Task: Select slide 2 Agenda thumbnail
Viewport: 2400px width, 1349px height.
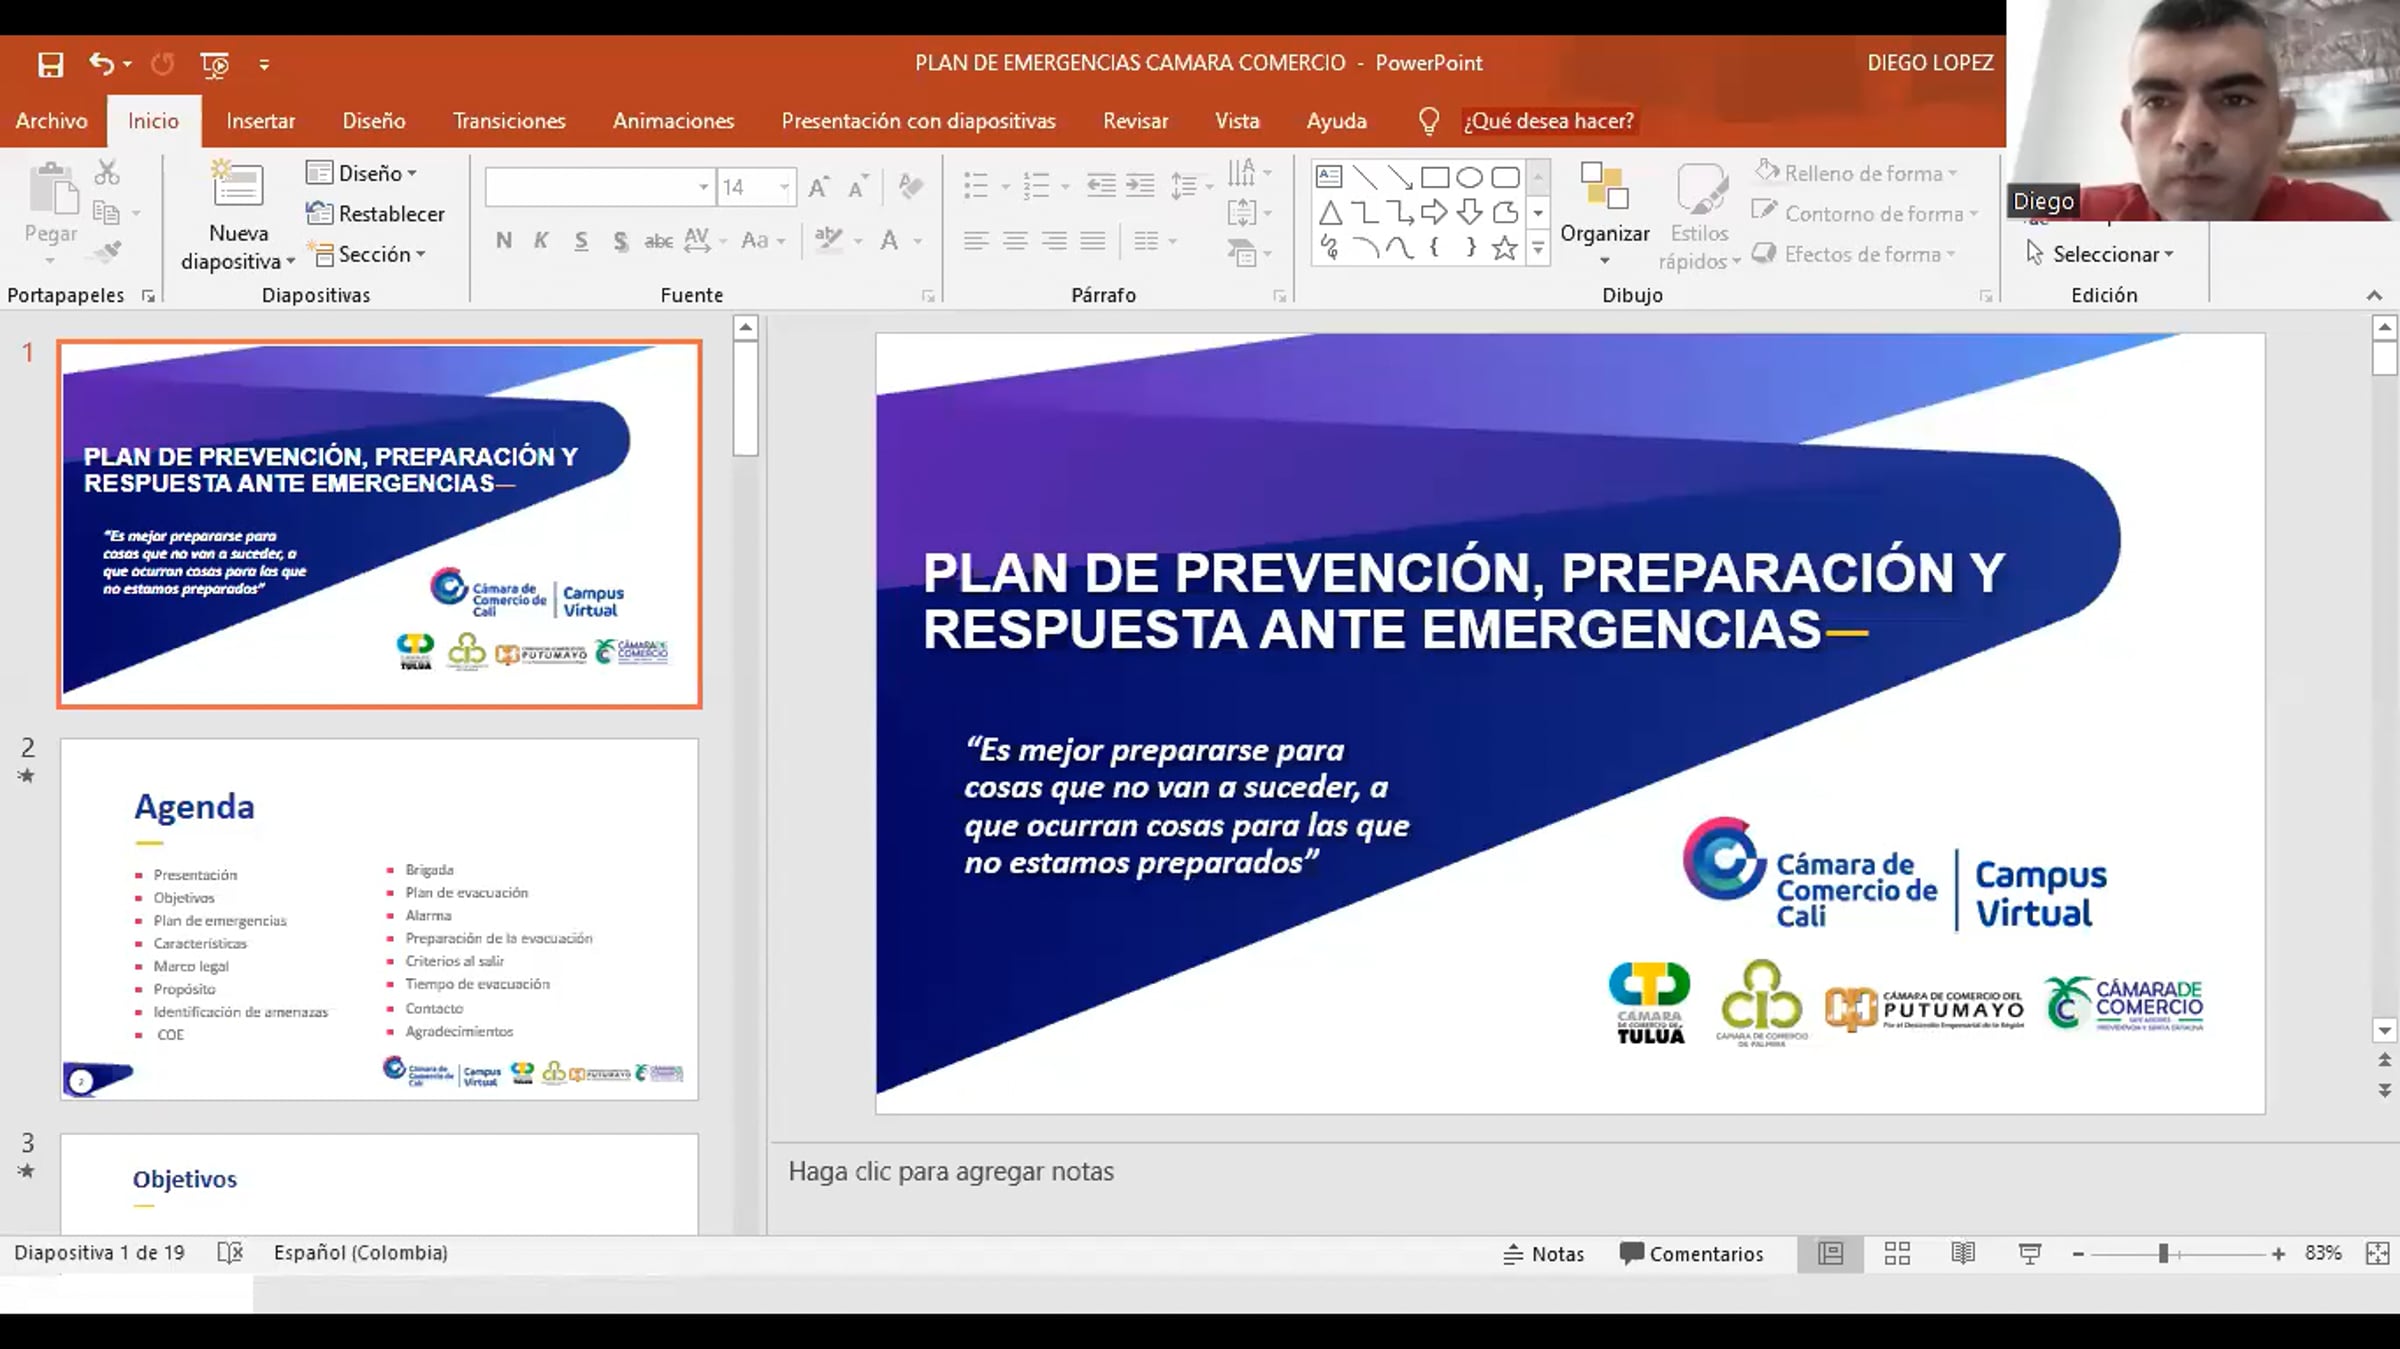Action: tap(379, 919)
